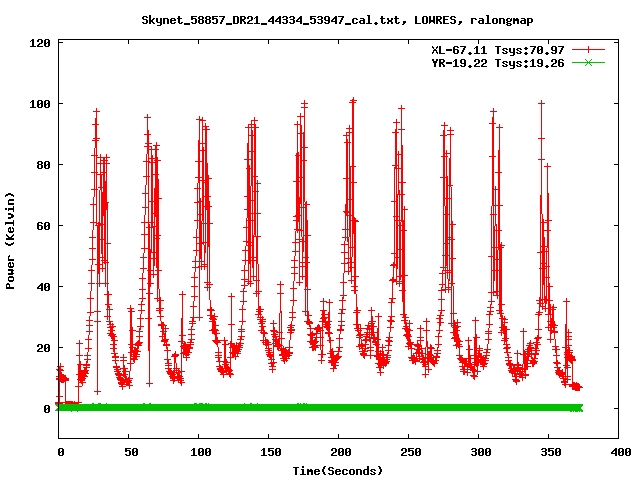Click the y-axis value 0
The width and height of the screenshot is (640, 480).
tap(47, 409)
